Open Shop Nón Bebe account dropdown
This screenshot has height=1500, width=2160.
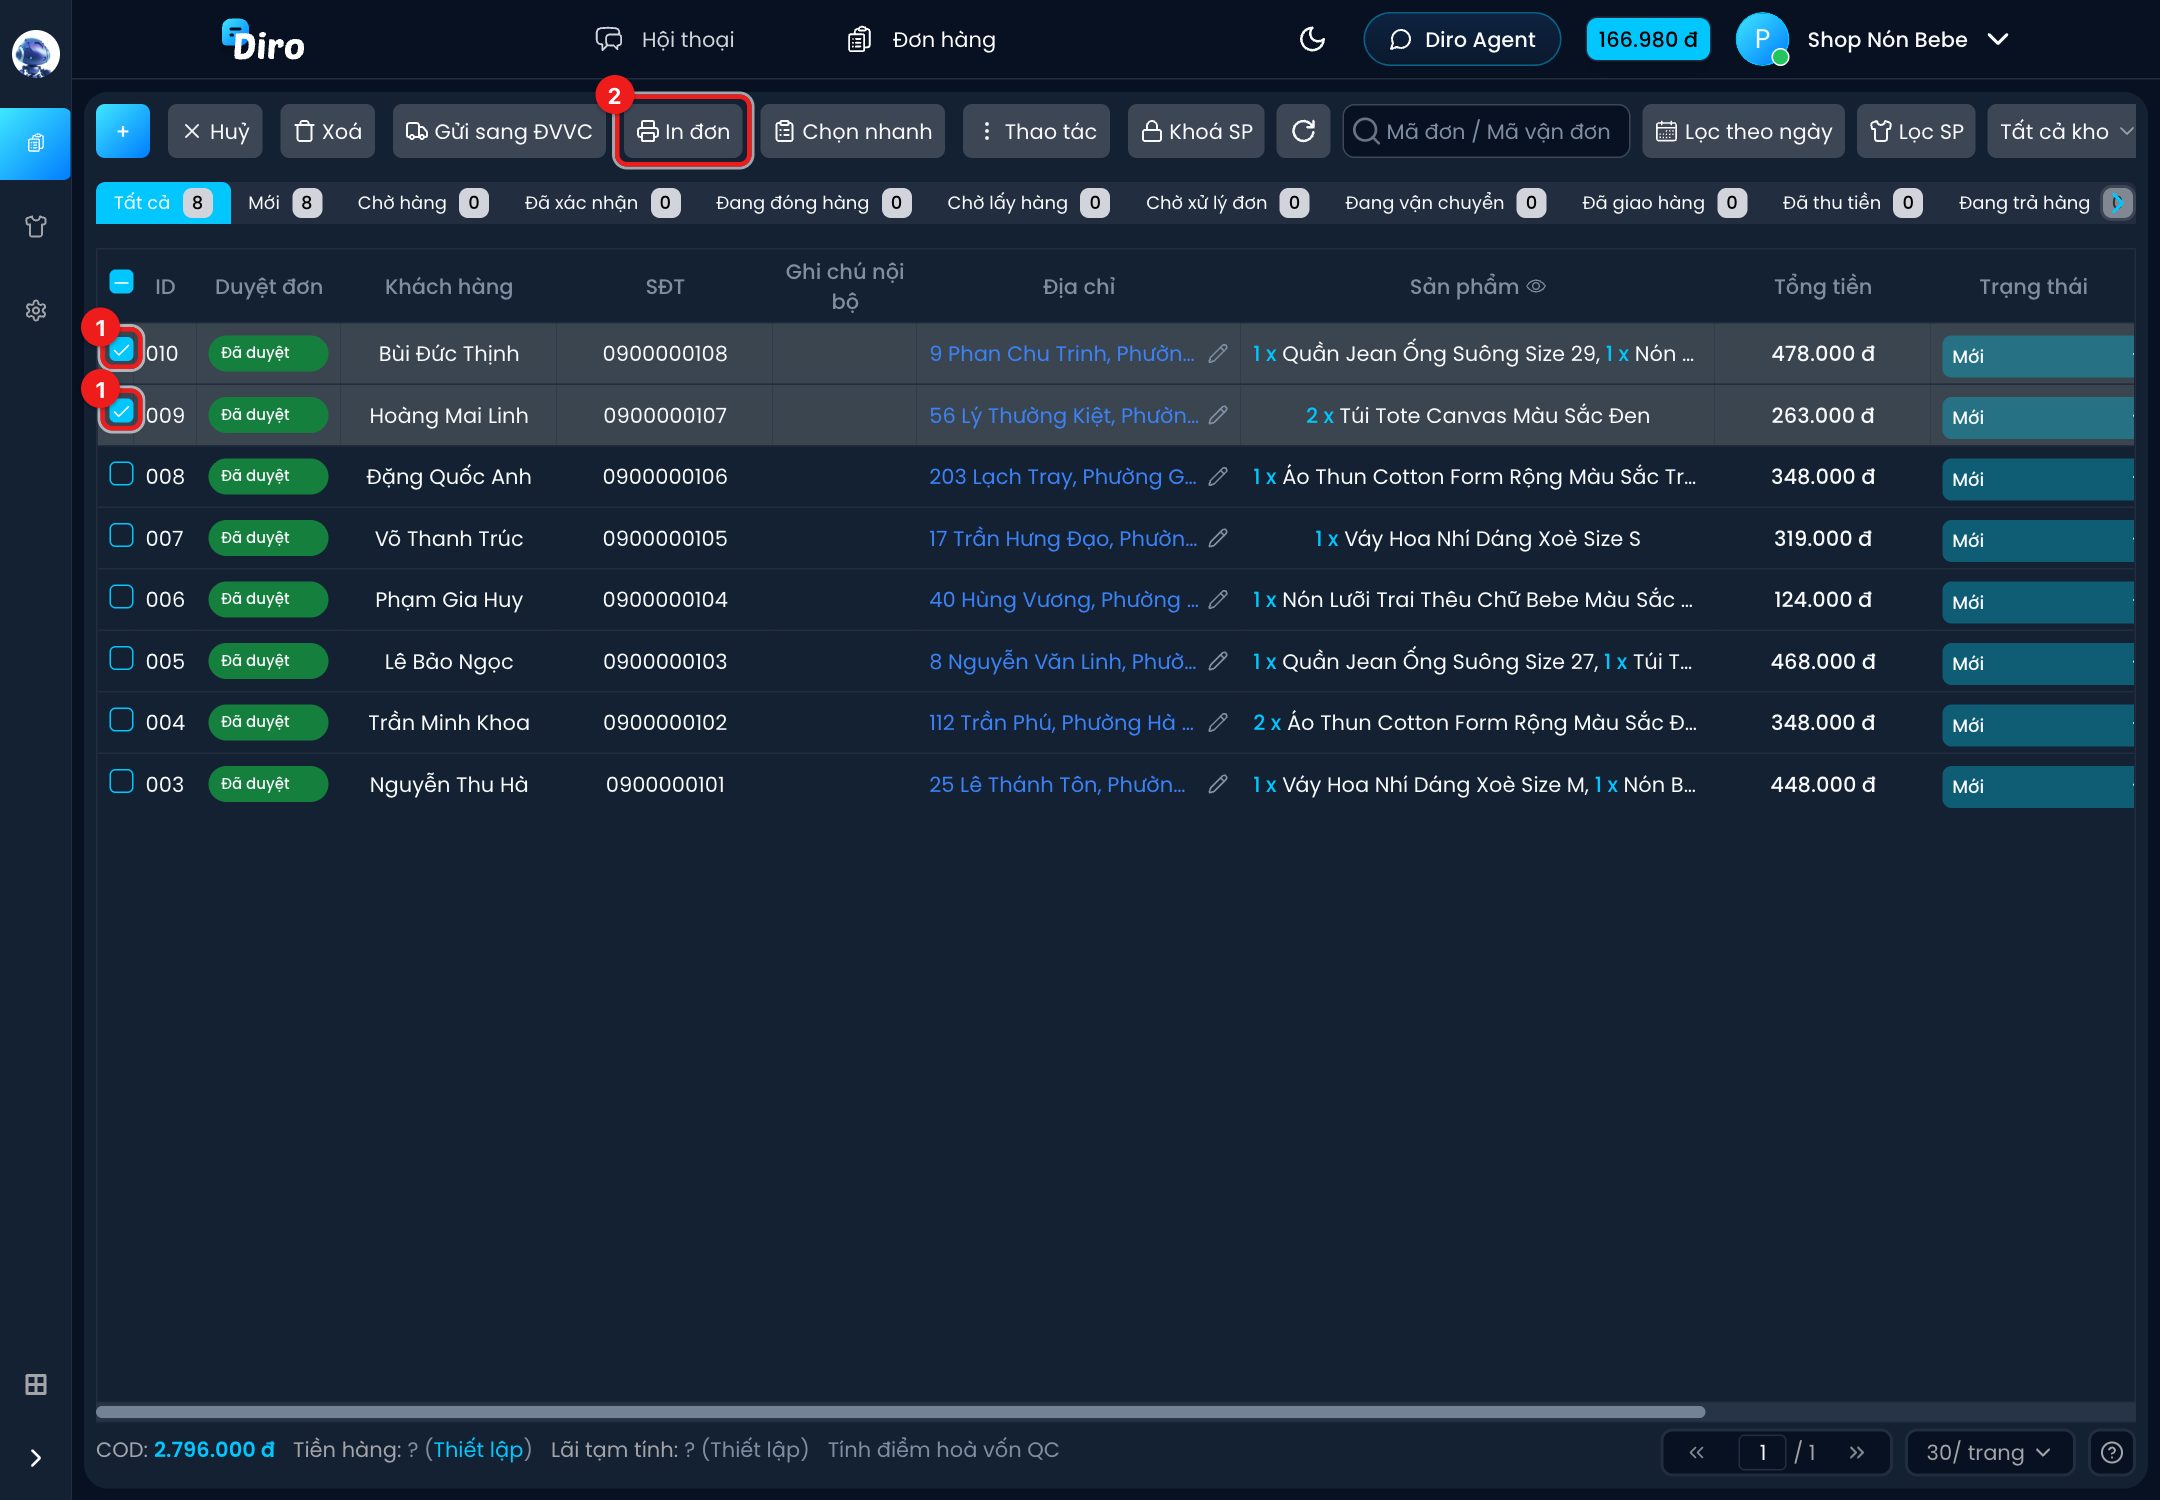pos(1875,40)
